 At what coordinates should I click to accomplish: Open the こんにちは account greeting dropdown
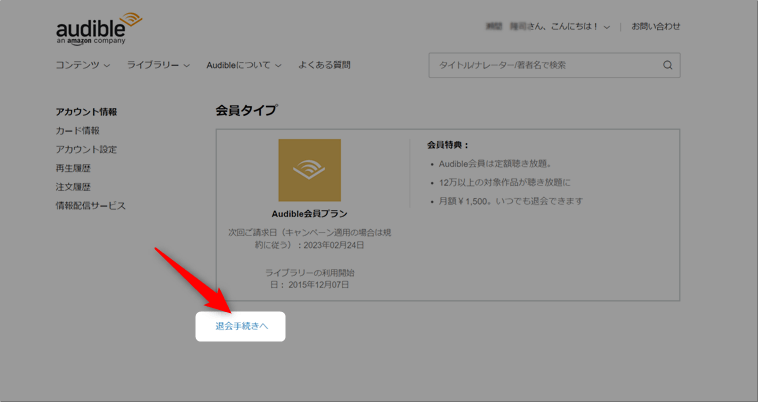[x=548, y=27]
